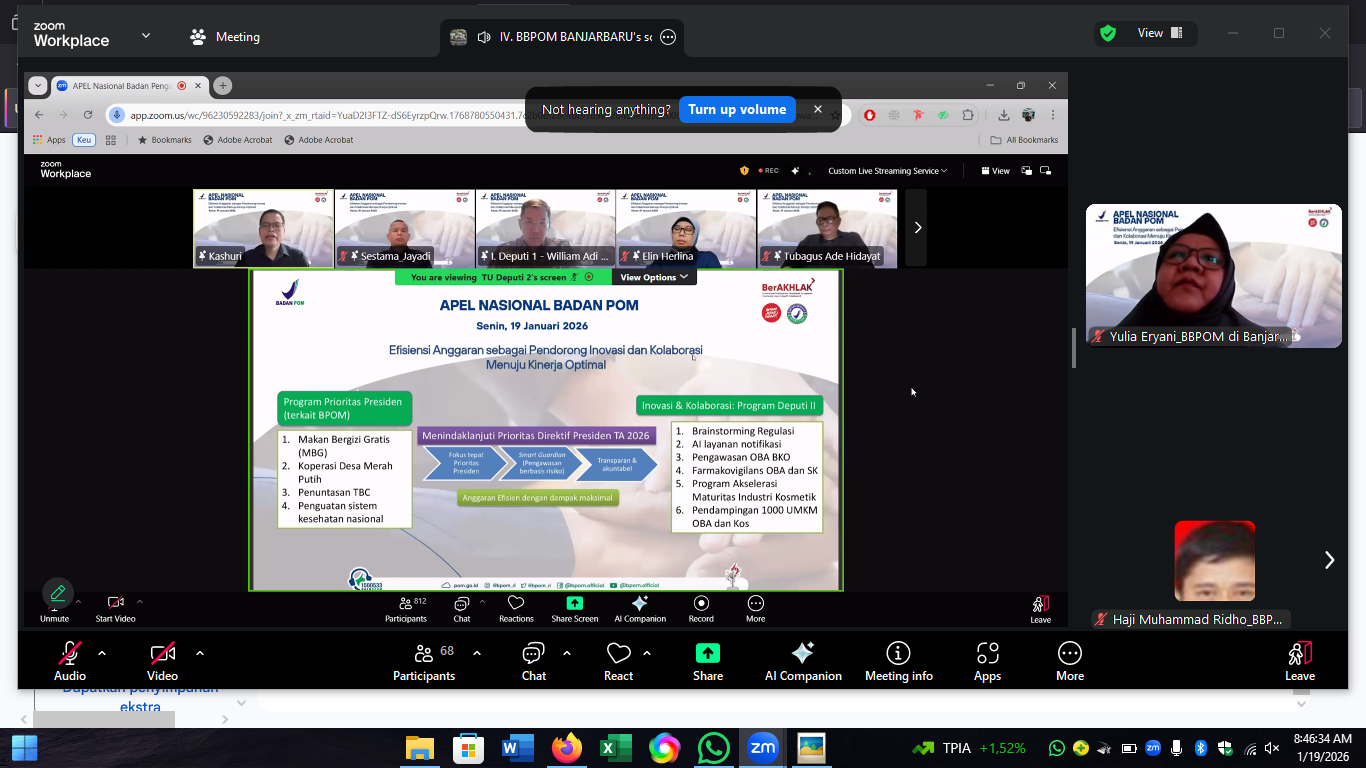Image resolution: width=1366 pixels, height=768 pixels.
Task: Open the Apps panel
Action: tap(987, 661)
